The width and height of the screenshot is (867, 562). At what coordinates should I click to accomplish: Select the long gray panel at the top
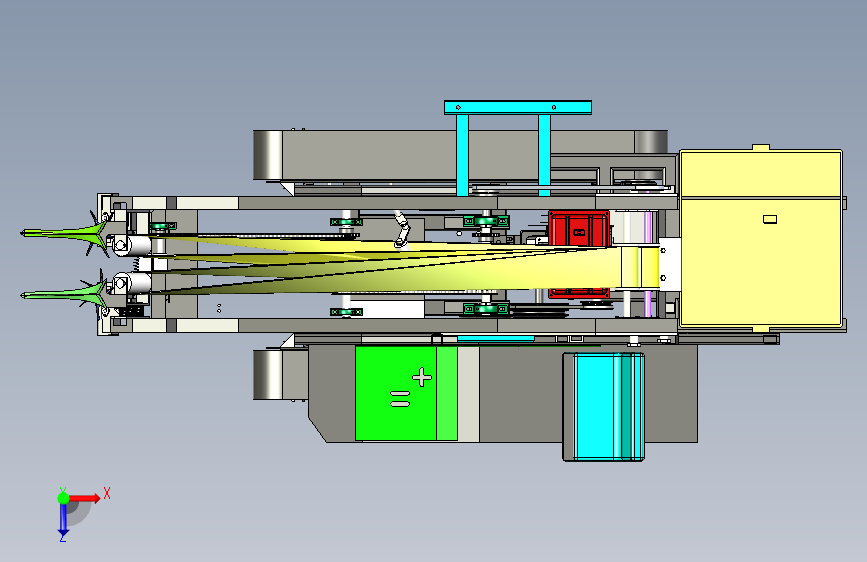click(458, 155)
